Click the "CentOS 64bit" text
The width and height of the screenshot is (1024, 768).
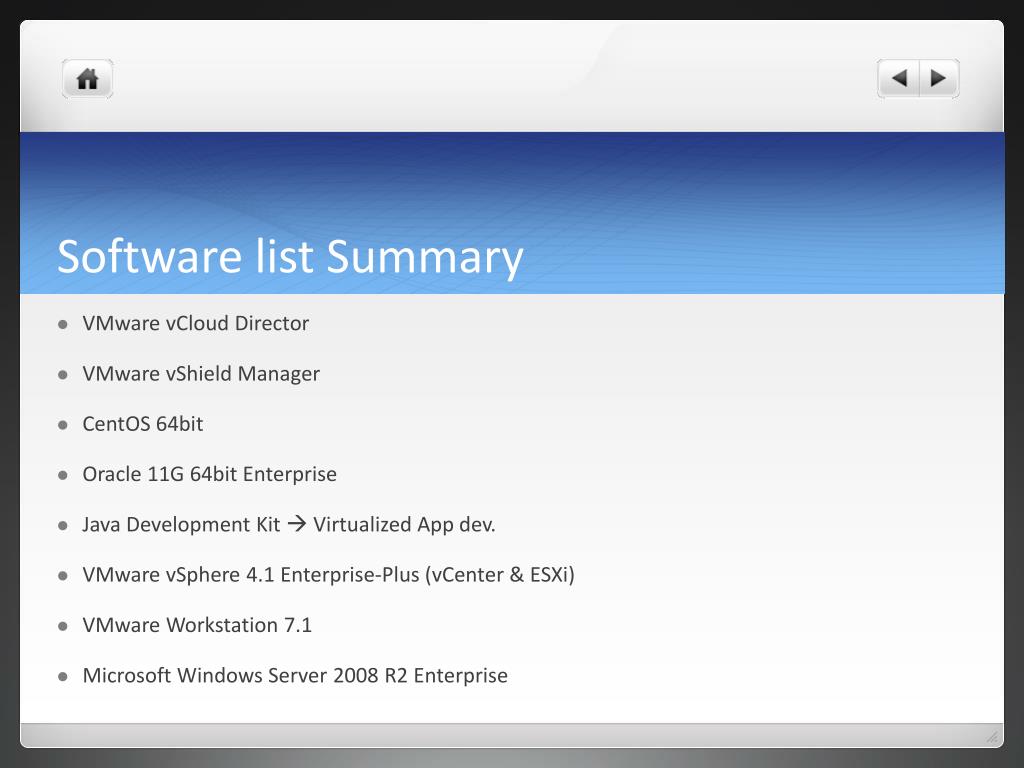[x=143, y=424]
